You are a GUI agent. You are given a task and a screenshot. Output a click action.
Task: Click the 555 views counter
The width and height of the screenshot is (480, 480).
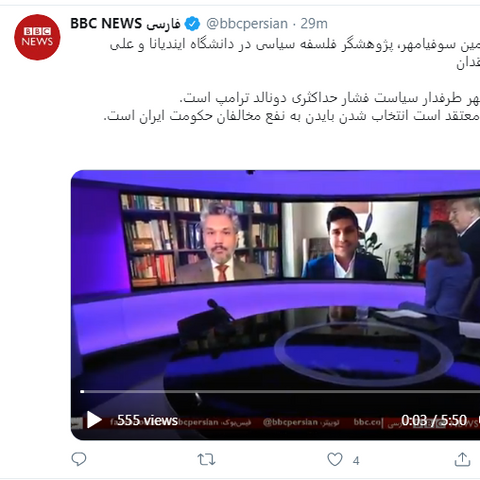pyautogui.click(x=147, y=420)
